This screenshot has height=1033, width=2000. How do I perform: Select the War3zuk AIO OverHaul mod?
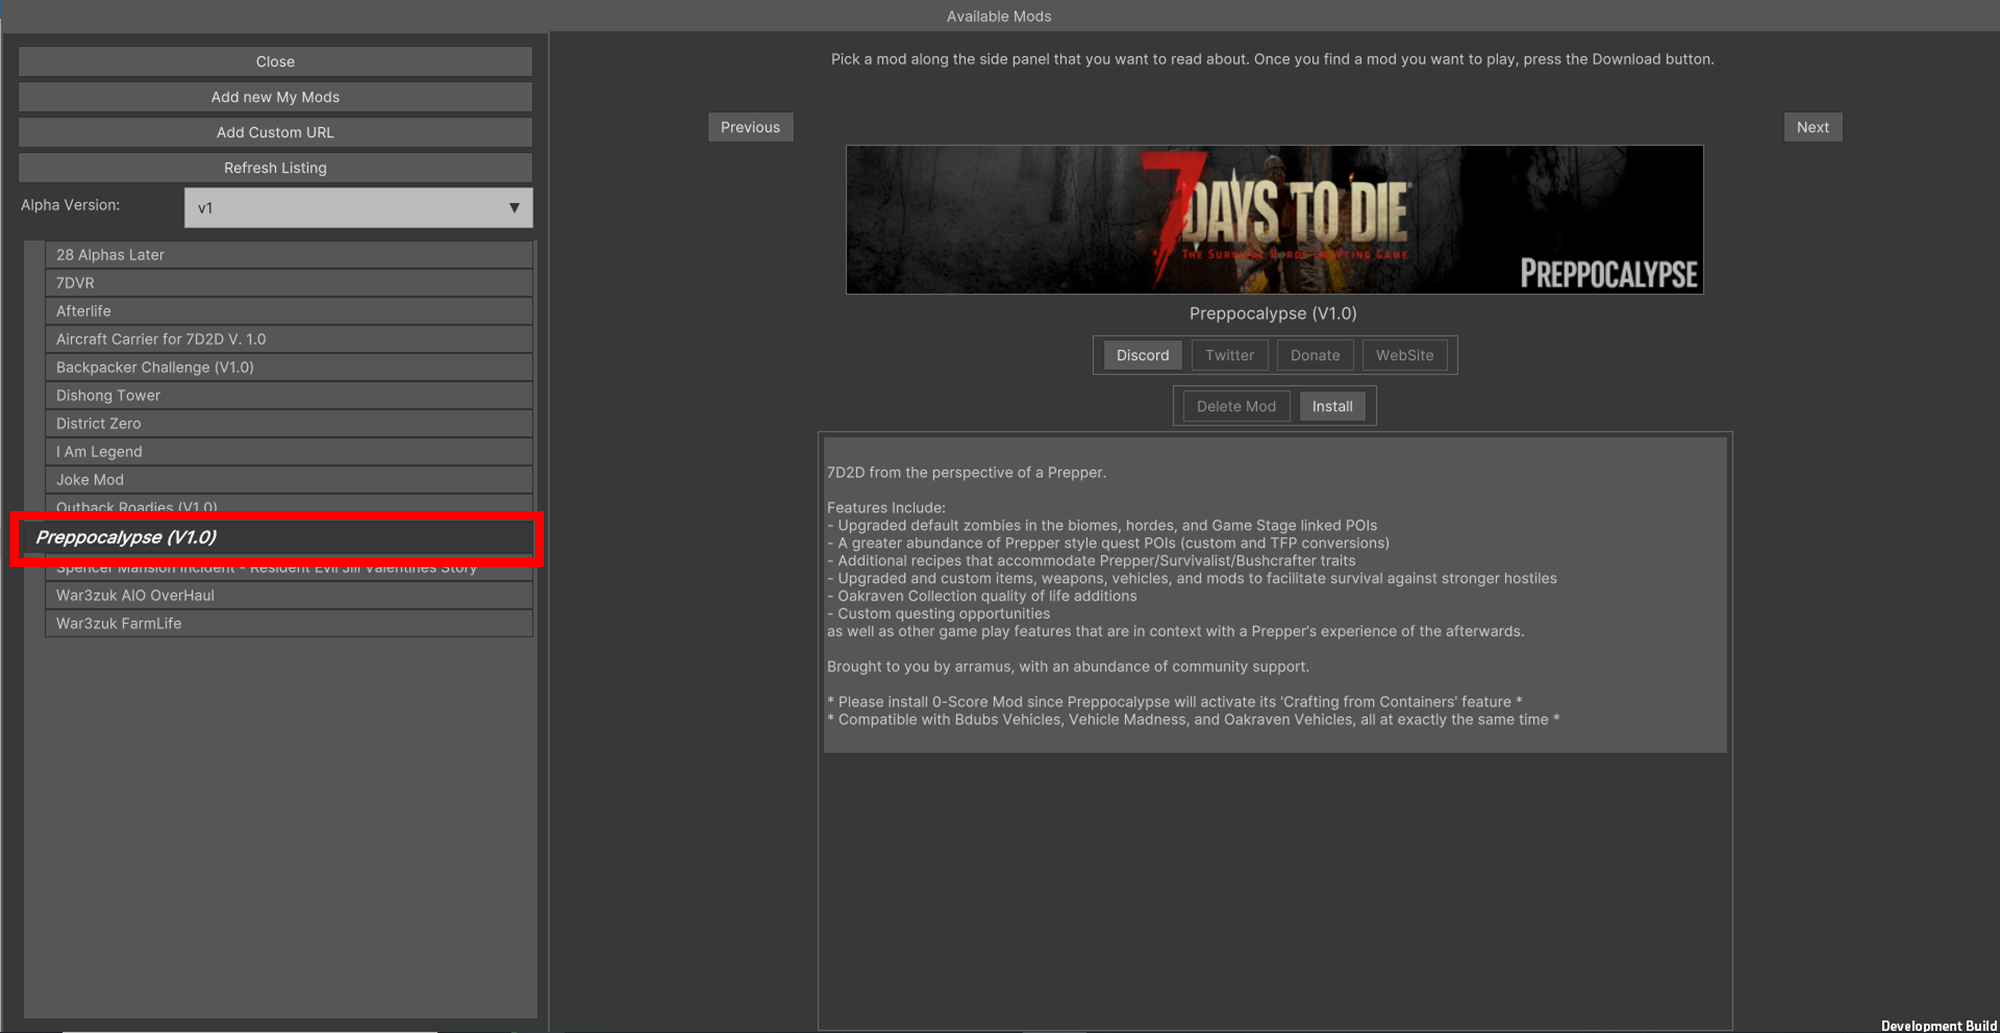coord(289,595)
